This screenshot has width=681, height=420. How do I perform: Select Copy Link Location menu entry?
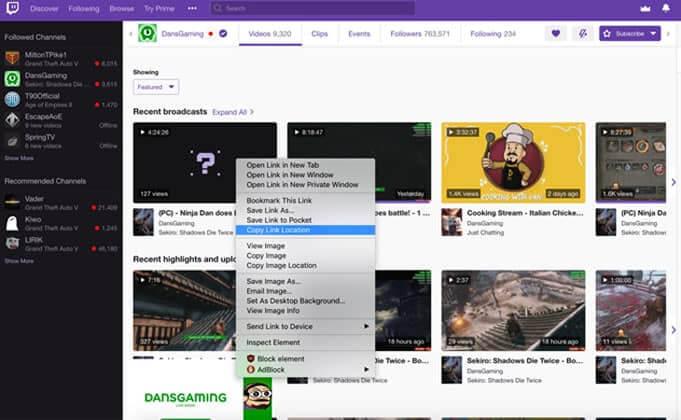tap(306, 230)
